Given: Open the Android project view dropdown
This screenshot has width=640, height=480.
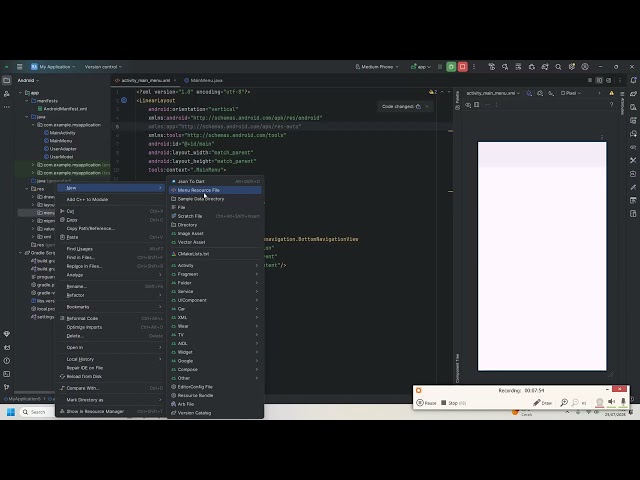Looking at the screenshot, I should coord(28,80).
